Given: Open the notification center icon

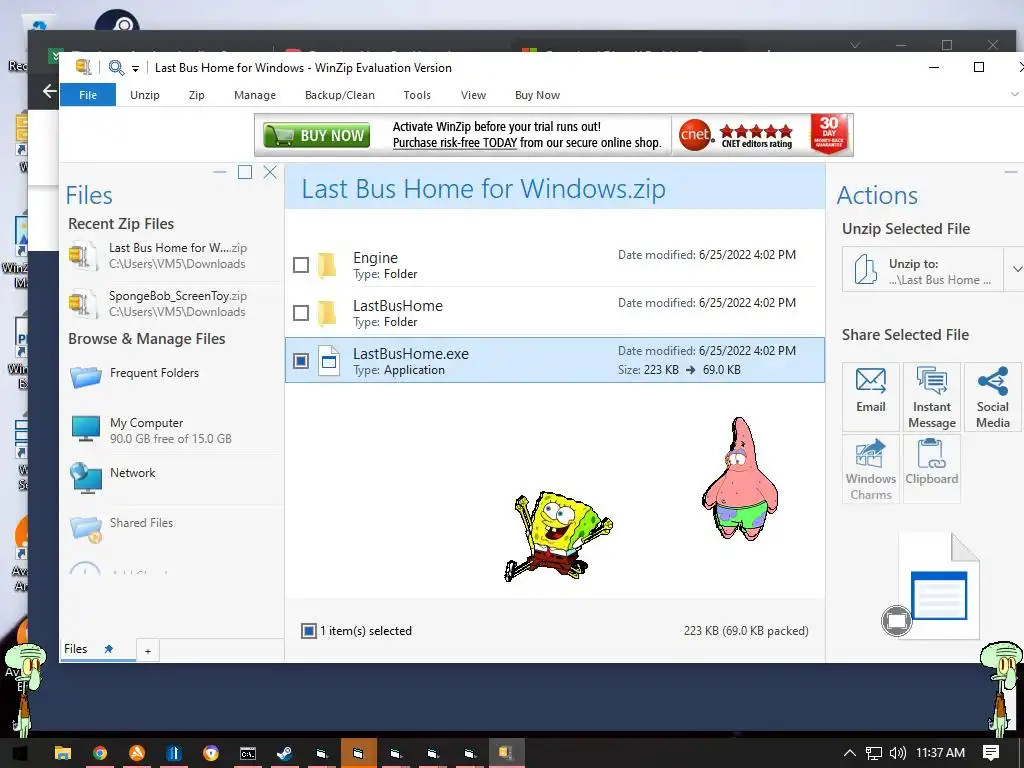Looking at the screenshot, I should (991, 753).
